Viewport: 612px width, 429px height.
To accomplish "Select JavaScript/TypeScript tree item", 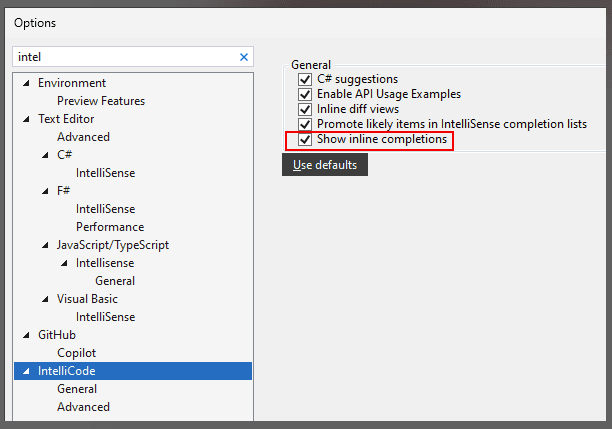I will (113, 245).
